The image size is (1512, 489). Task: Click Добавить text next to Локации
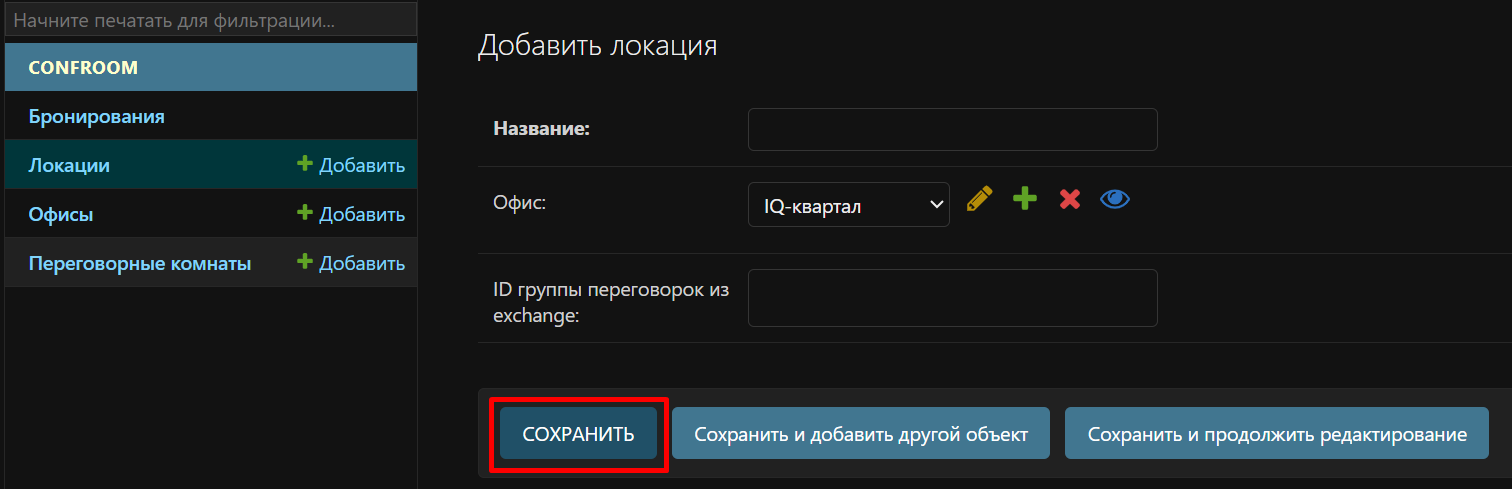click(x=362, y=166)
